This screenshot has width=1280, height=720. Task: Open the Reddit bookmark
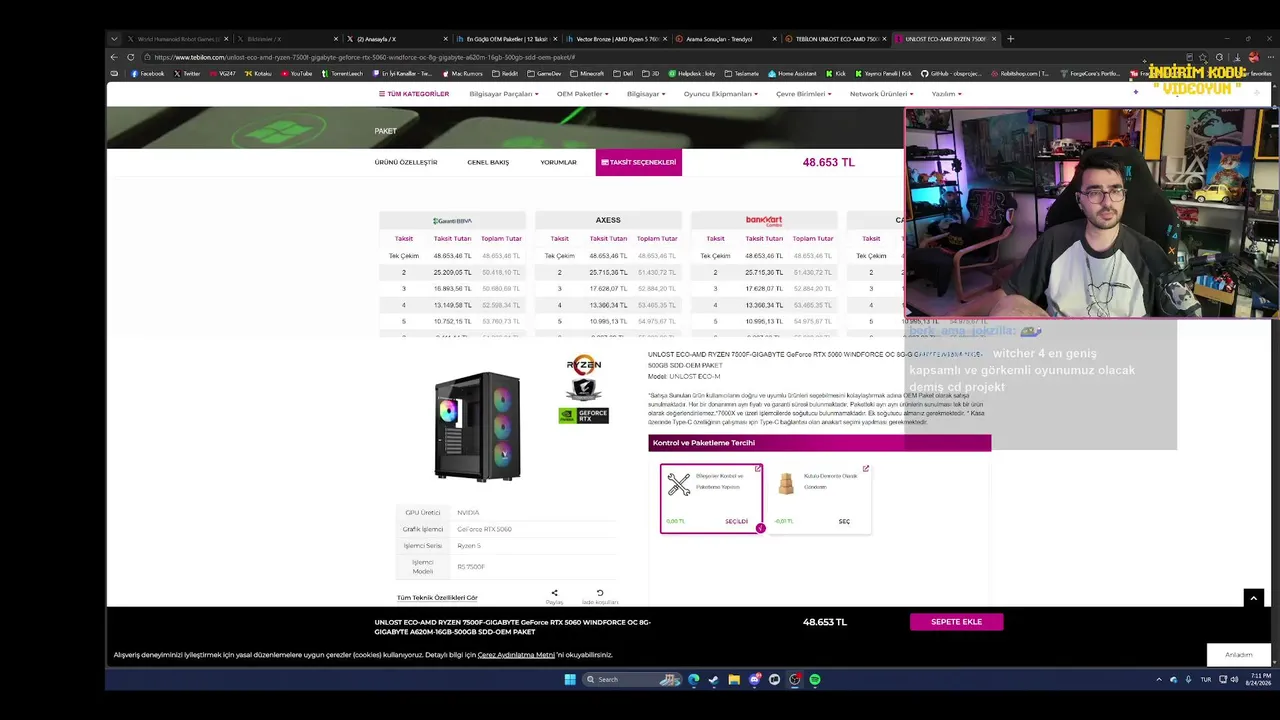505,73
